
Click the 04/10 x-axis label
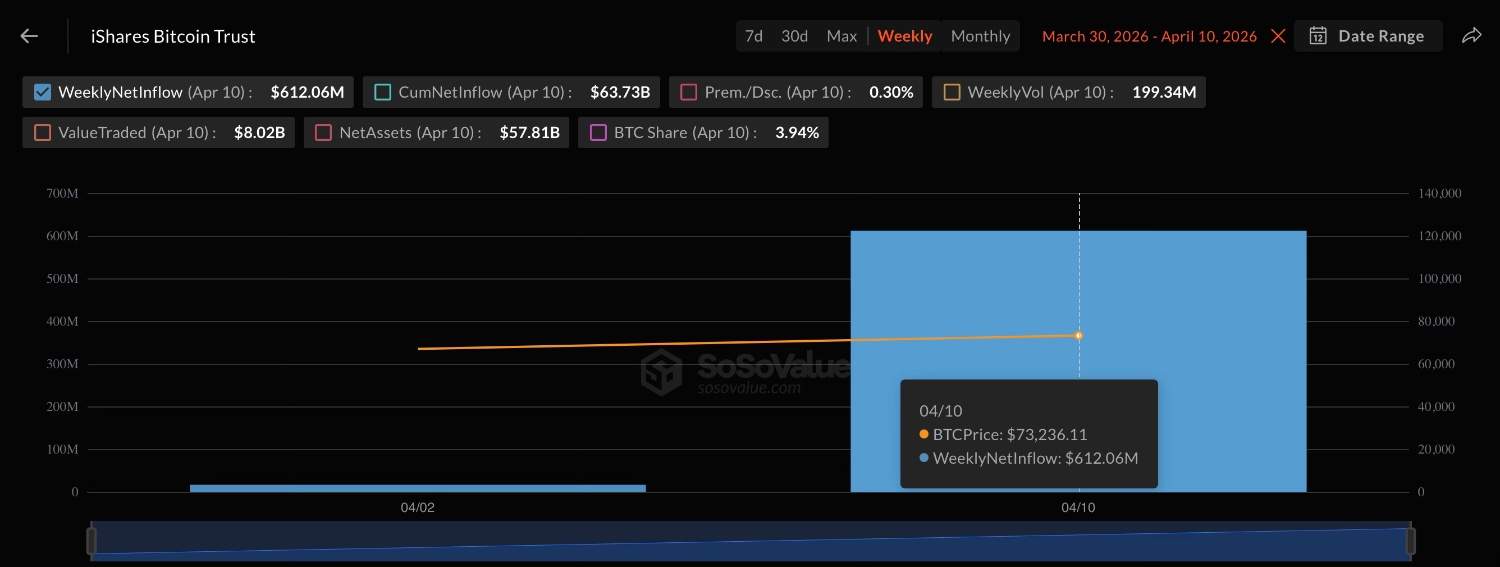1078,508
